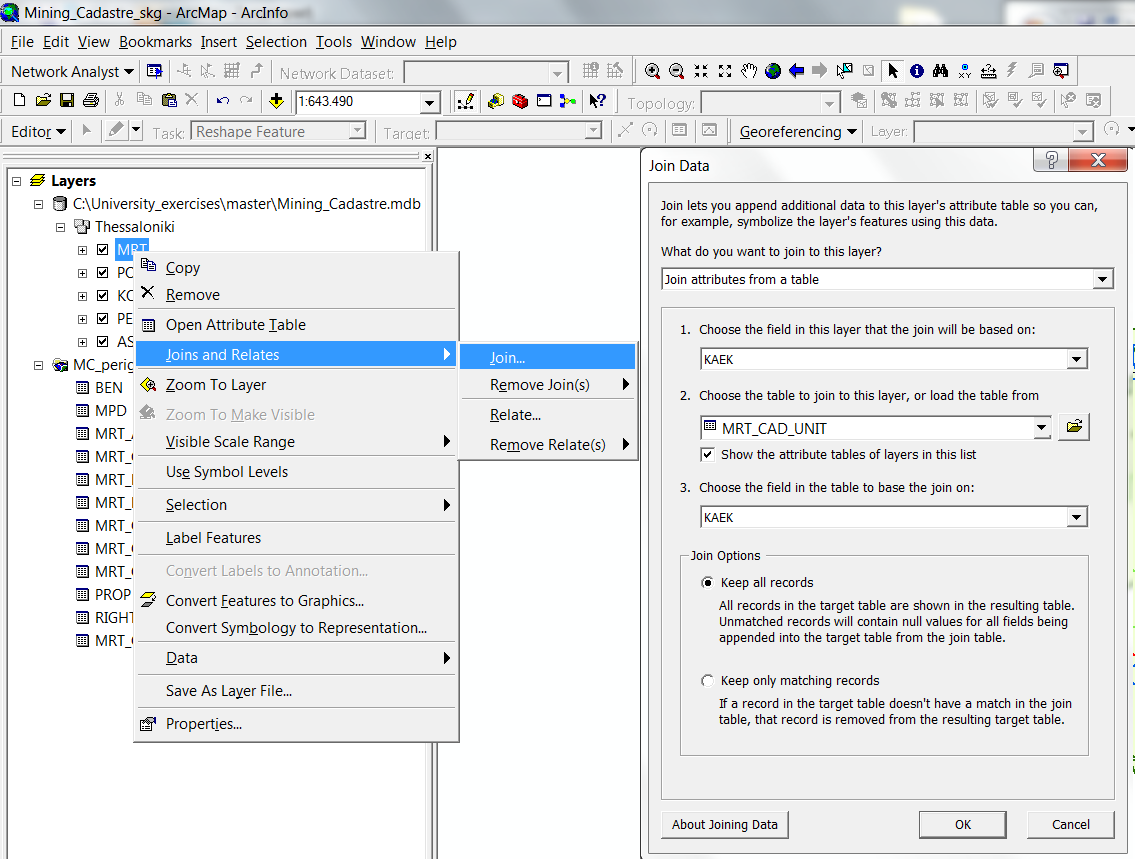The width and height of the screenshot is (1135, 859).
Task: Click About Joining Data button
Action: pos(725,824)
